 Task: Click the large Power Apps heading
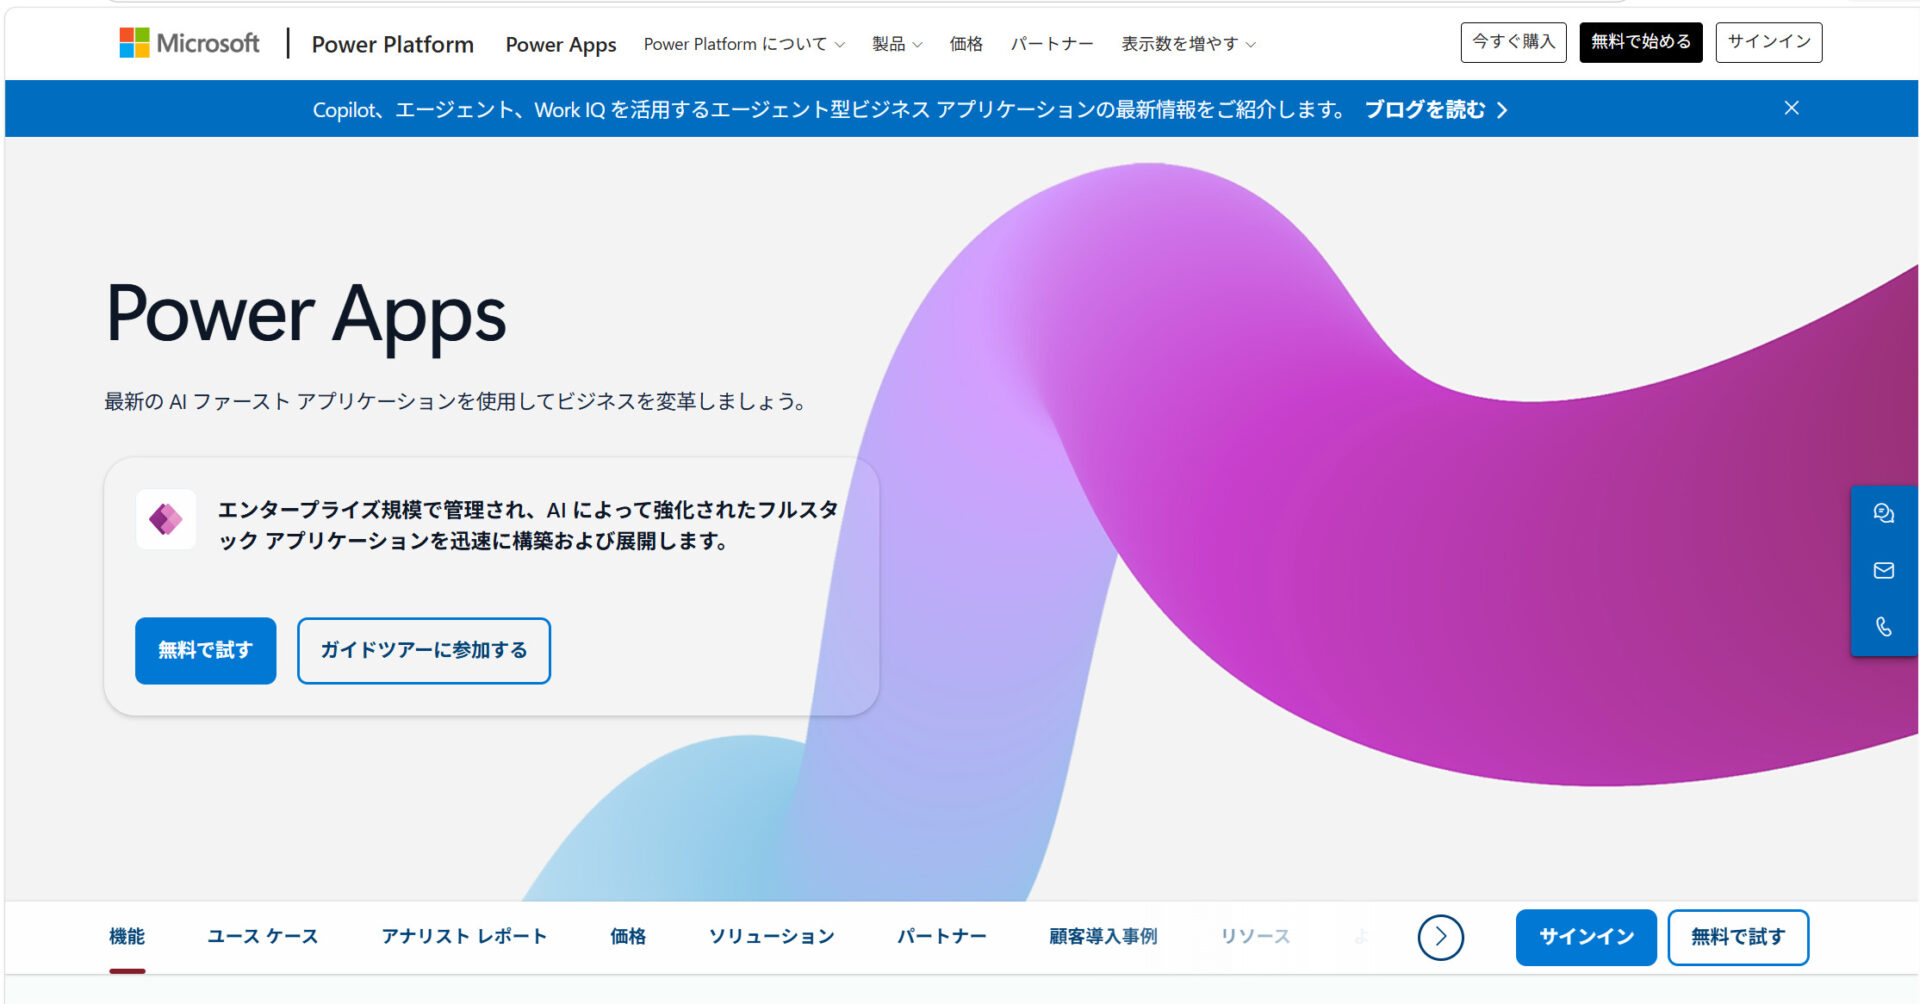pyautogui.click(x=306, y=315)
